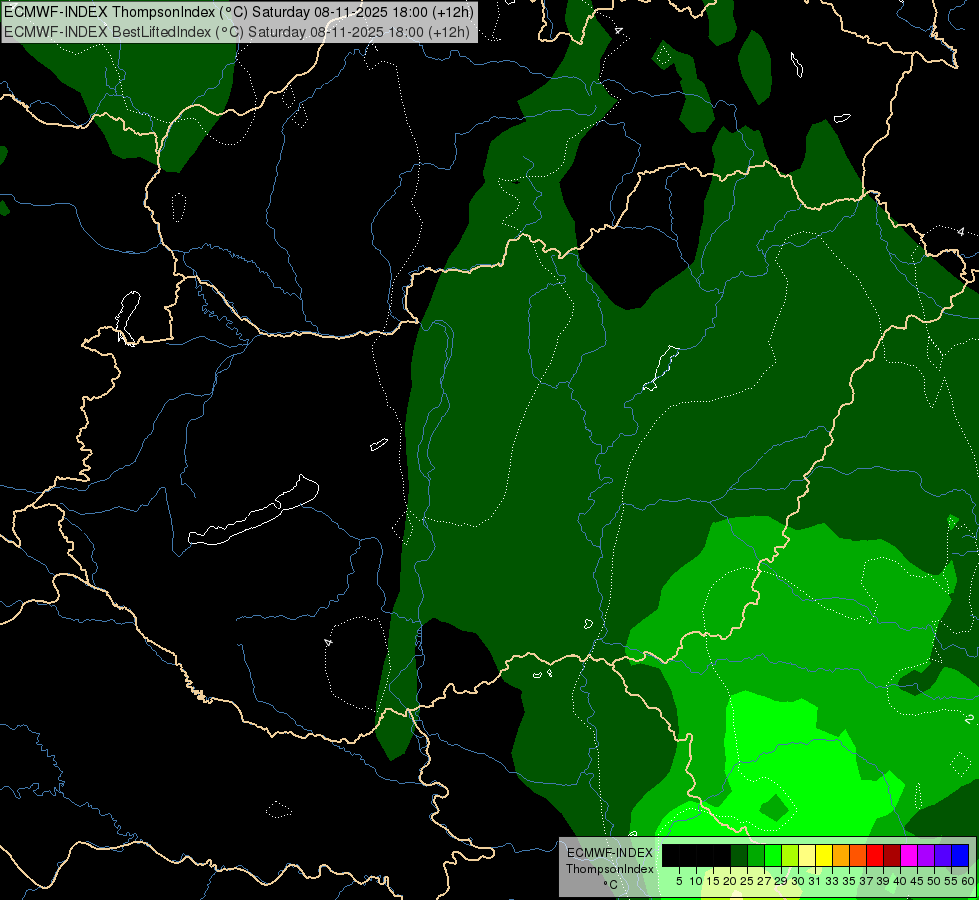
Task: Select the magenta 40–45 legend swatch
Action: click(909, 855)
